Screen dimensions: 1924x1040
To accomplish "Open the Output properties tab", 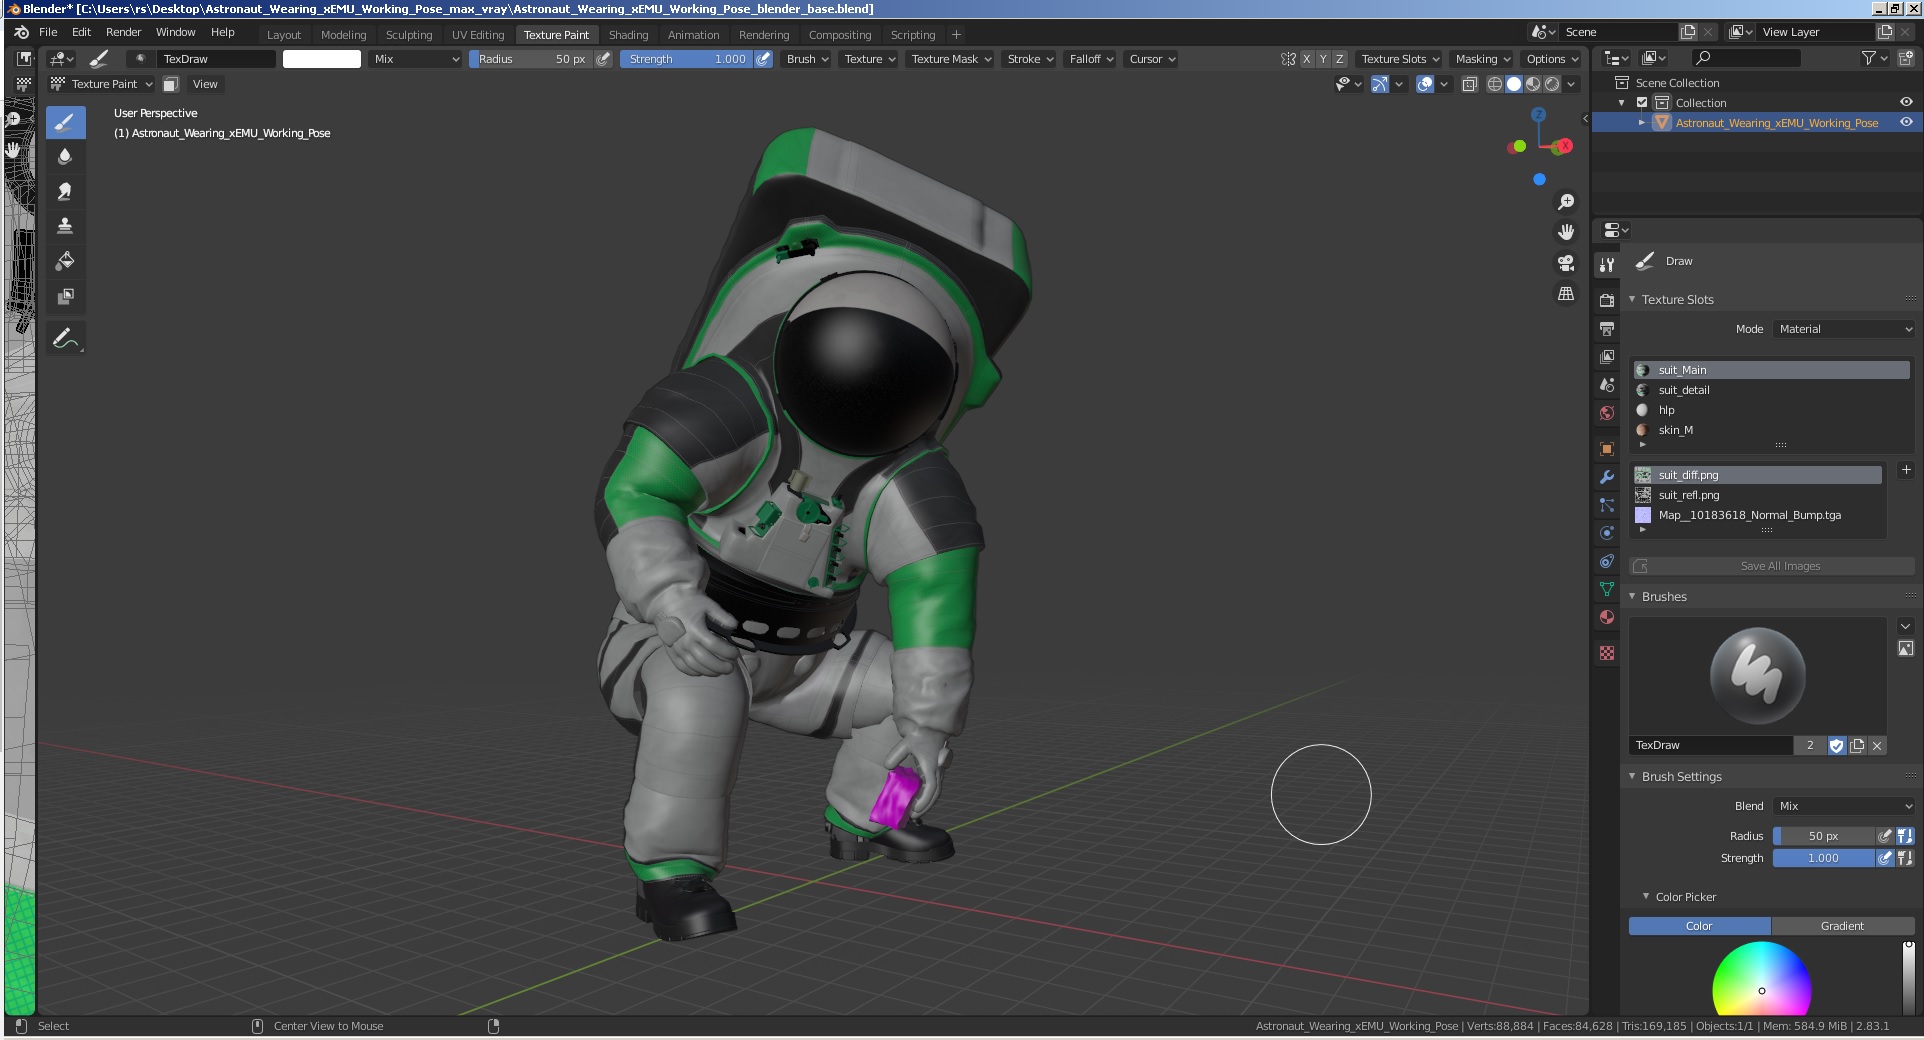I will point(1607,328).
